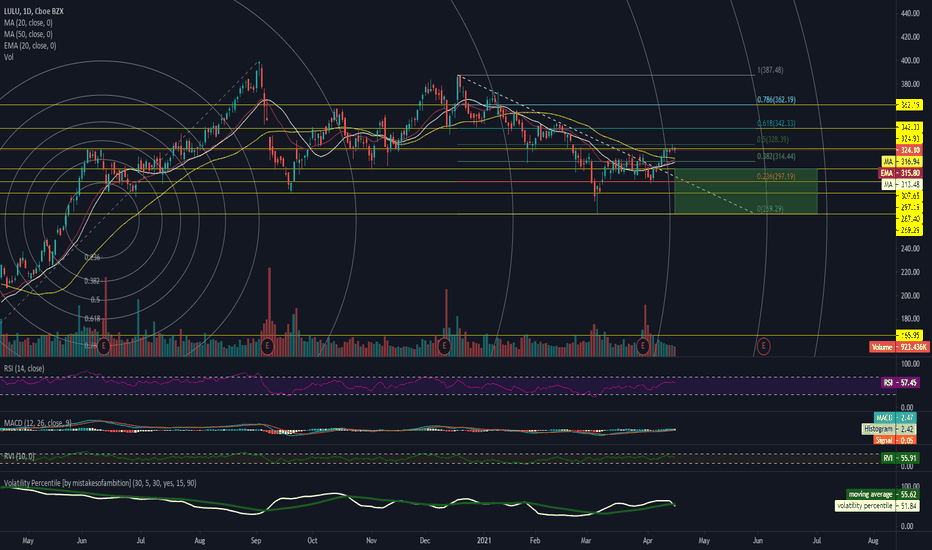Select the Fibonacci 0.618(342.33) level label
Viewport: 932px width, 550px height.
coord(776,124)
